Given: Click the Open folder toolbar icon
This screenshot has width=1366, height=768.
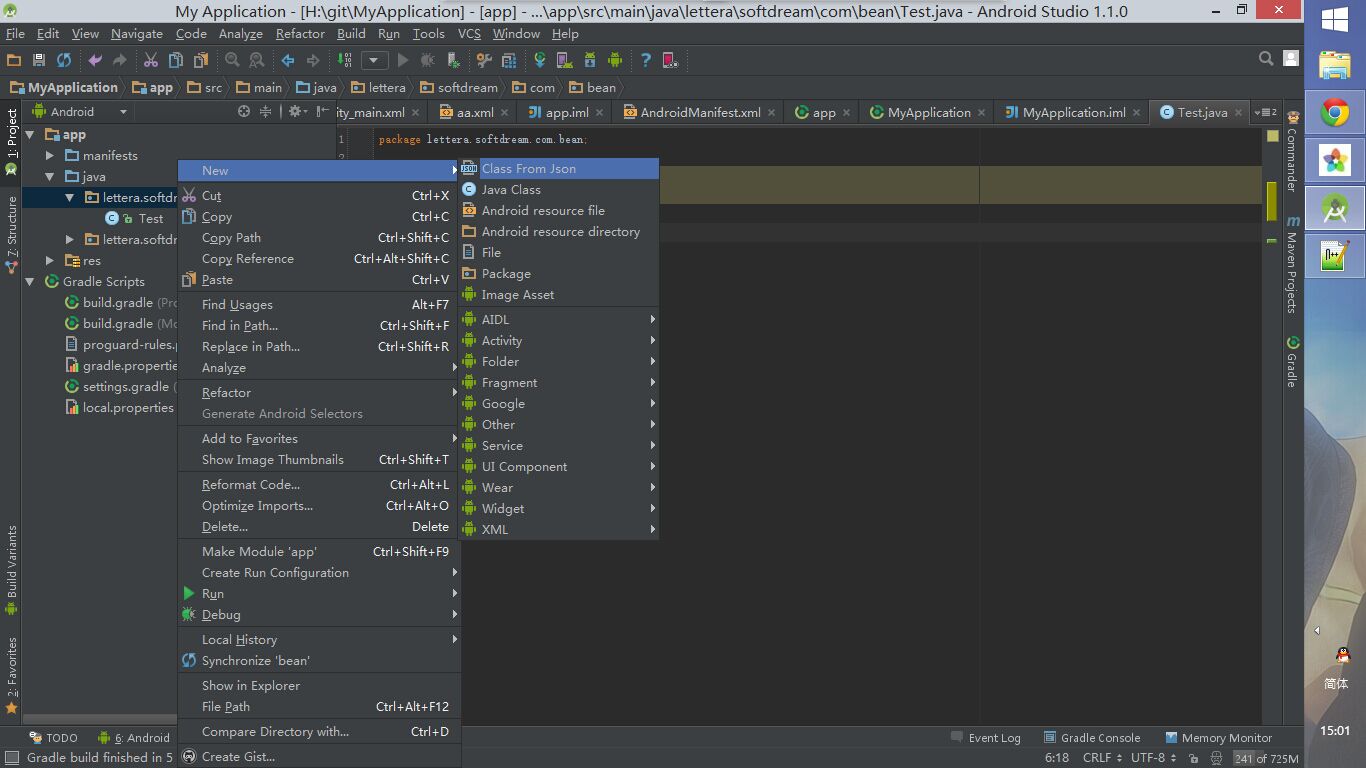Looking at the screenshot, I should click(x=14, y=60).
